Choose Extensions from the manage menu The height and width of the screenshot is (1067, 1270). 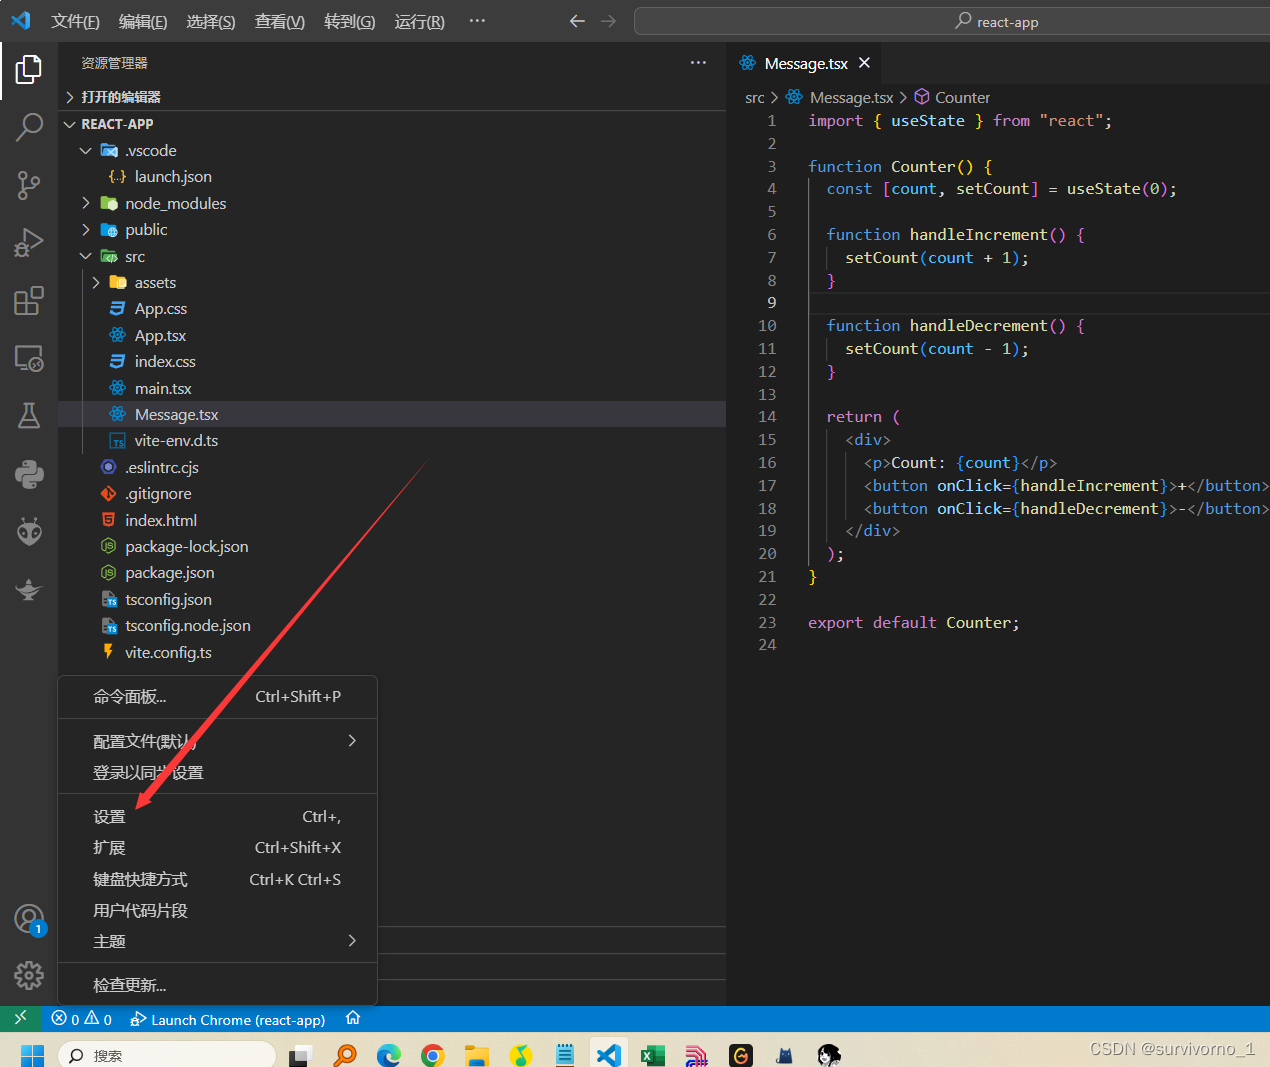217,847
